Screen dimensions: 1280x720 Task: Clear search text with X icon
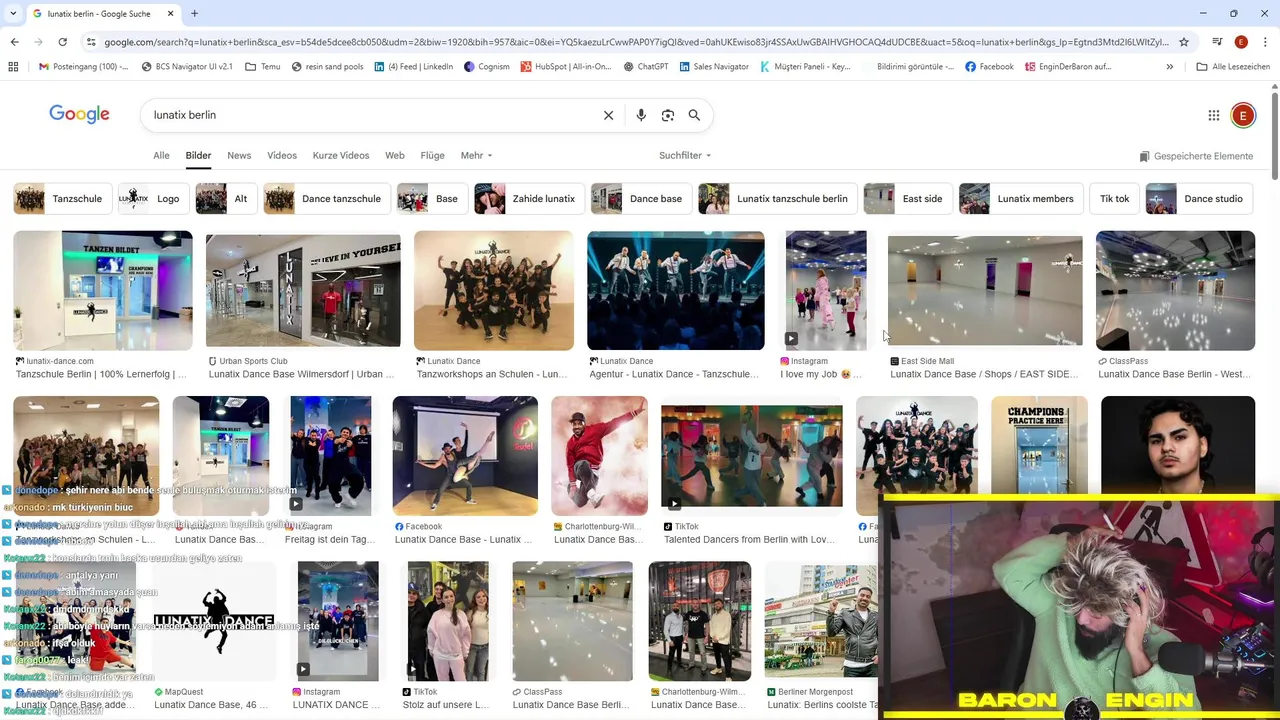608,115
